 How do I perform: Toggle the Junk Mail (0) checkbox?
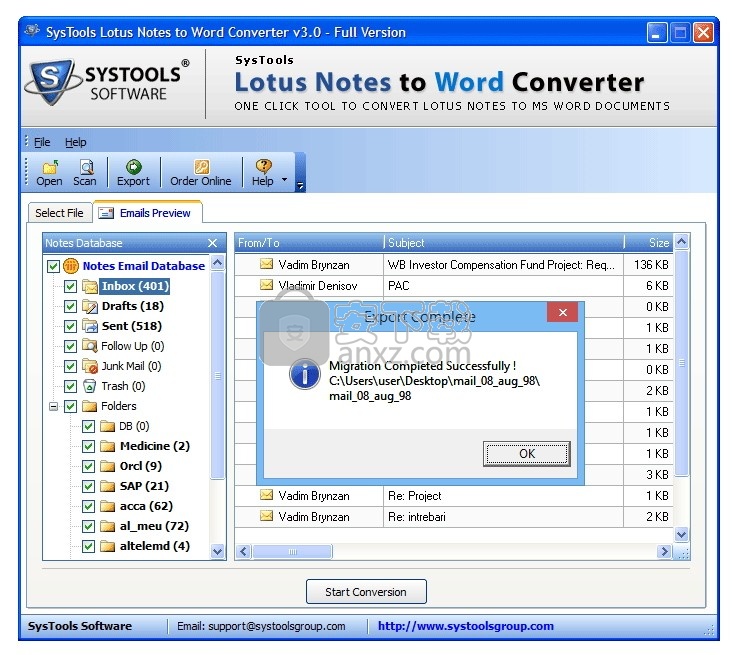(x=70, y=366)
